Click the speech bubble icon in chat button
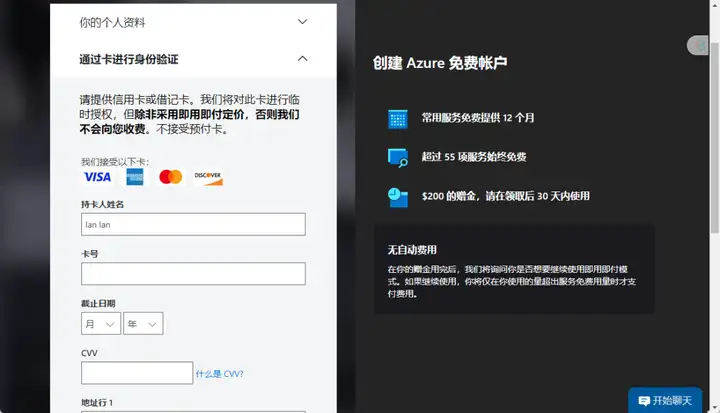720x413 pixels. pyautogui.click(x=644, y=401)
